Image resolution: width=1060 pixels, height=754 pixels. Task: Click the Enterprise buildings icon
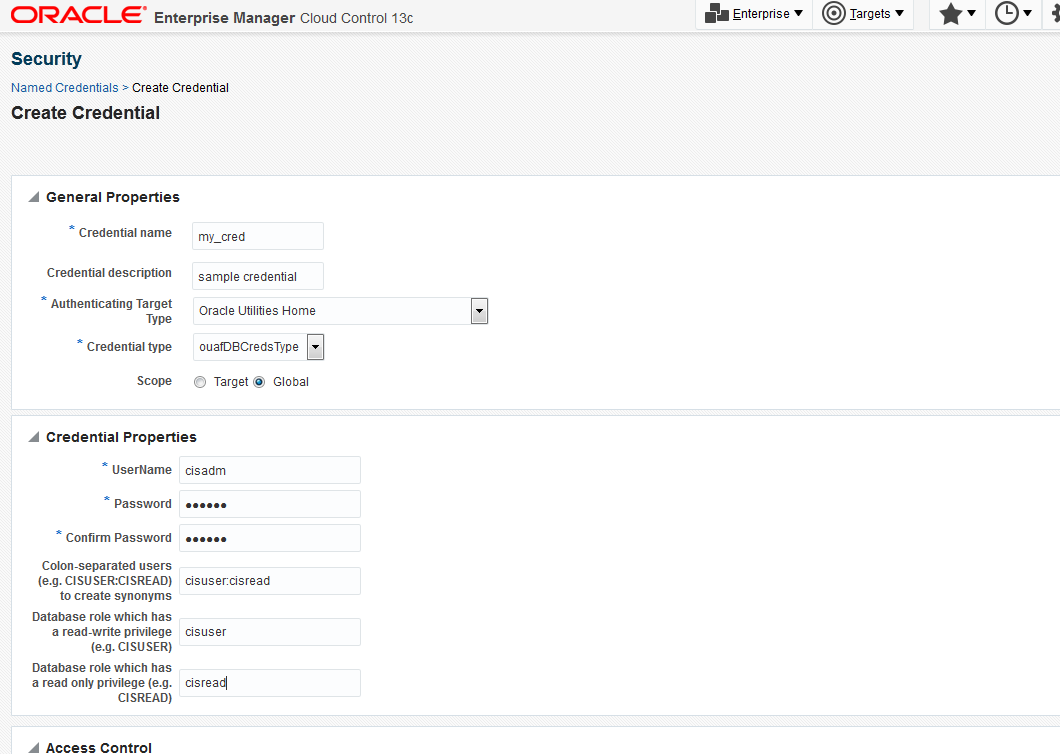716,14
